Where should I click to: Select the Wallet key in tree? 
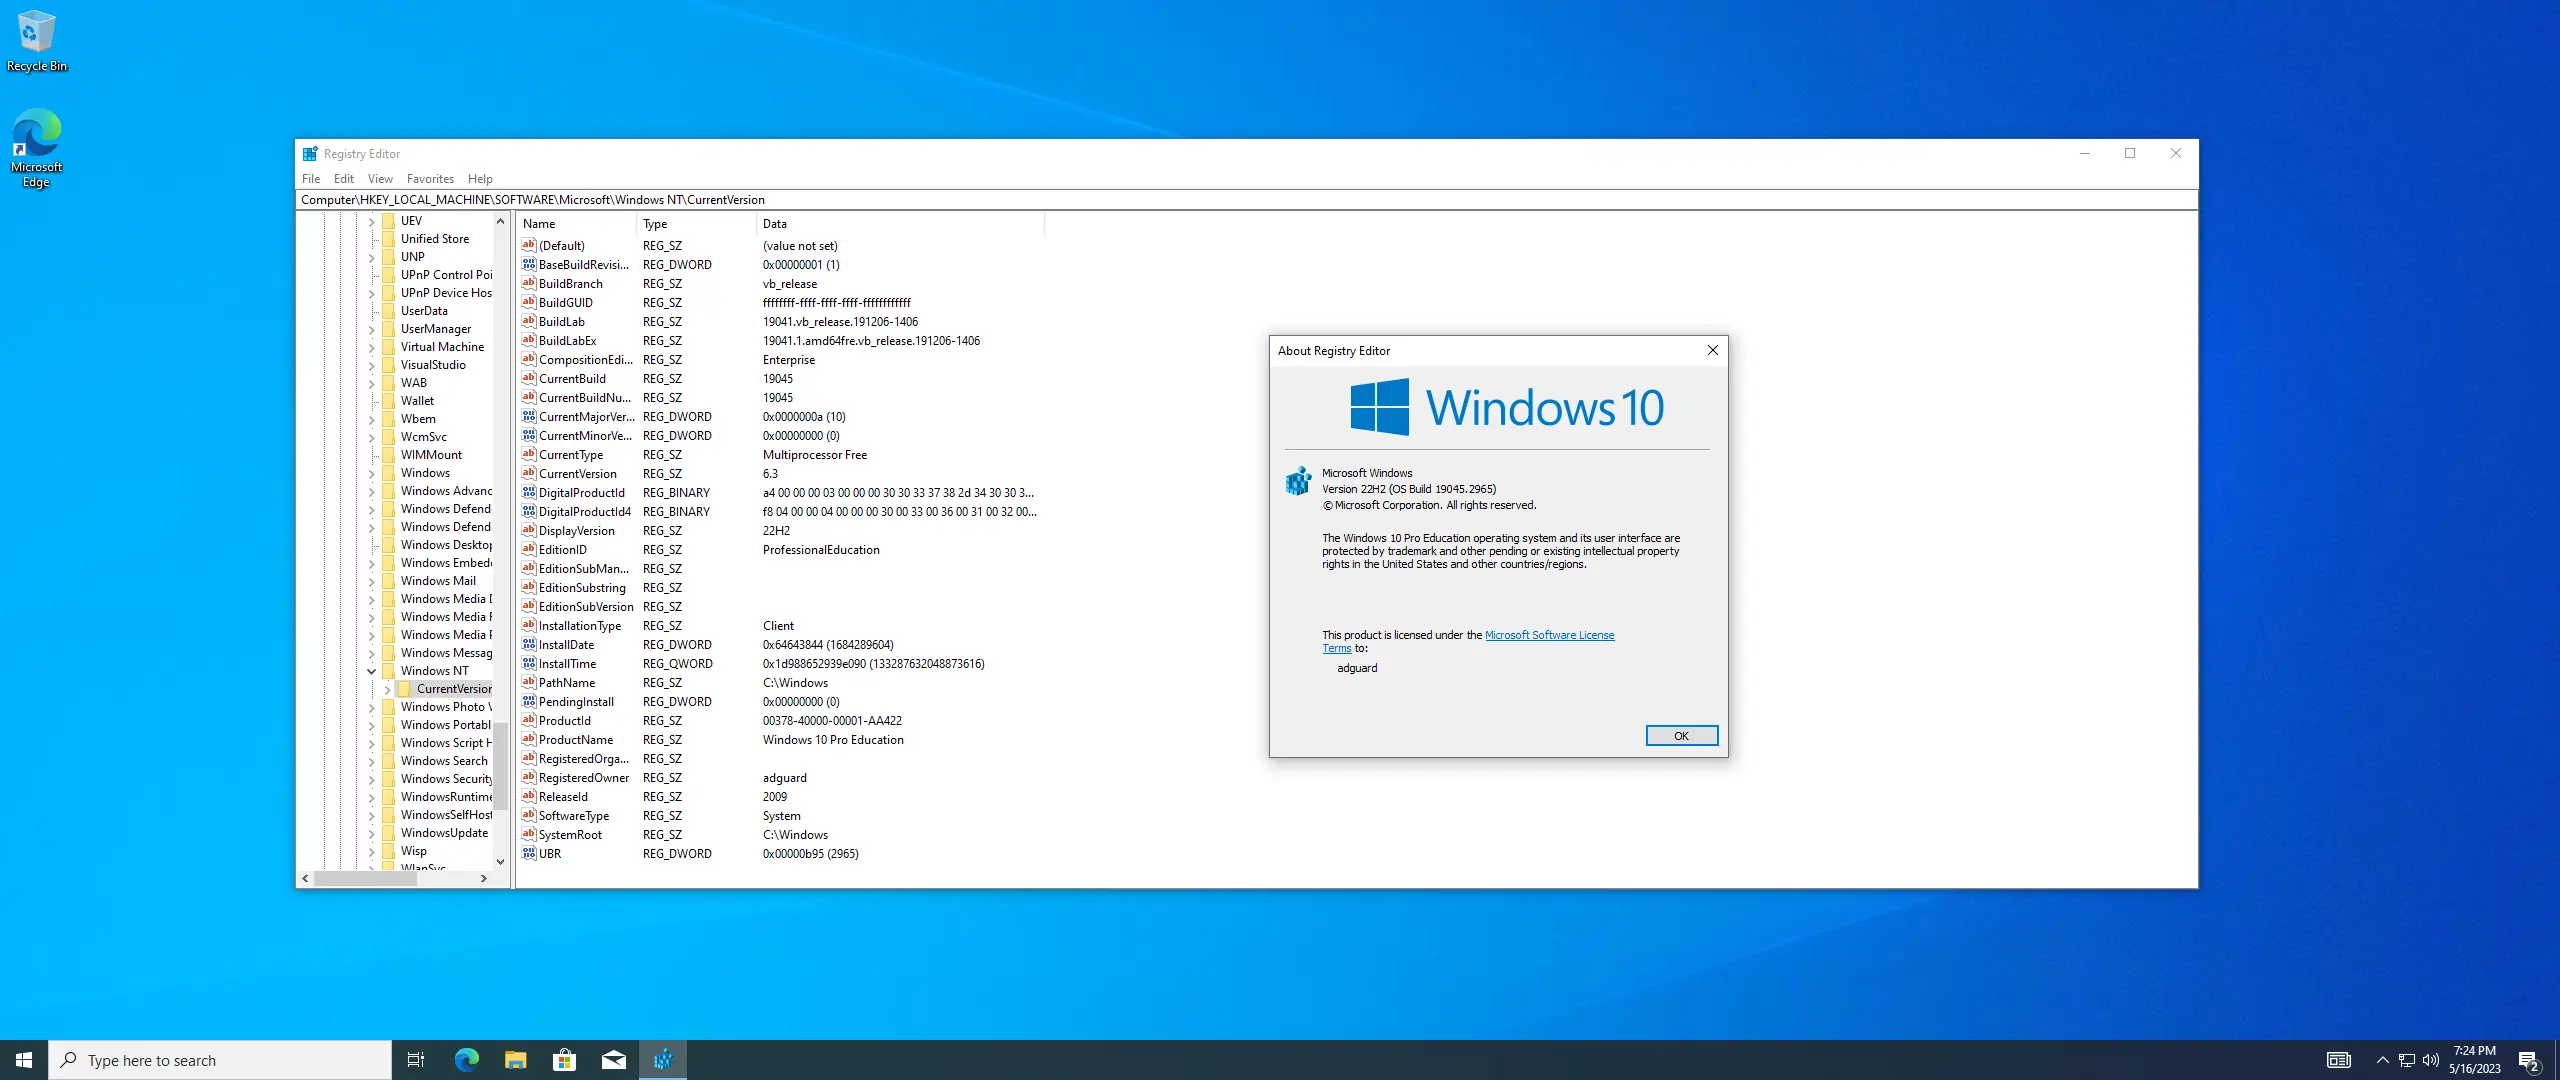417,401
